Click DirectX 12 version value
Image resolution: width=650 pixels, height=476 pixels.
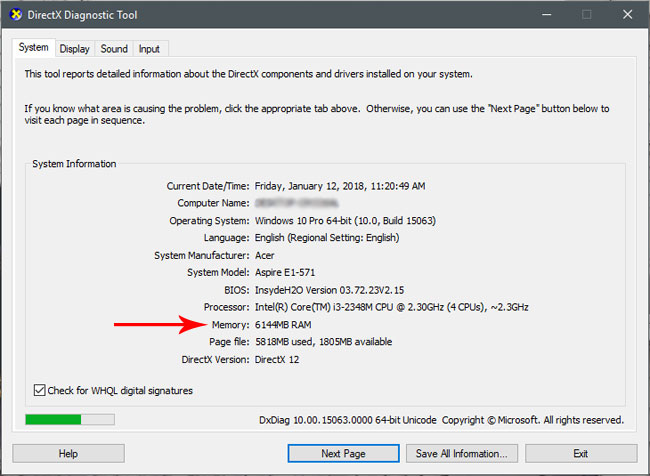point(277,359)
